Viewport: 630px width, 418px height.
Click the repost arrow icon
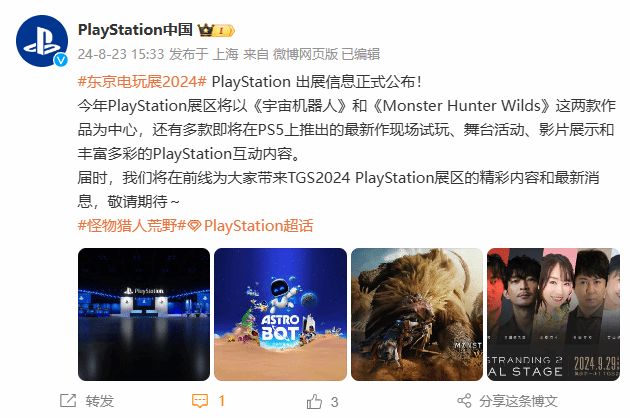68,400
